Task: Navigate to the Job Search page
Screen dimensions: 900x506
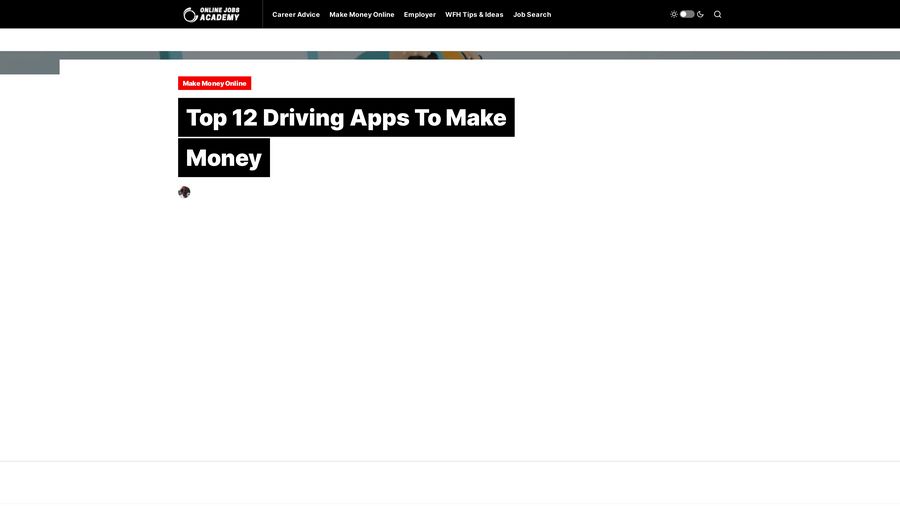Action: [x=532, y=15]
